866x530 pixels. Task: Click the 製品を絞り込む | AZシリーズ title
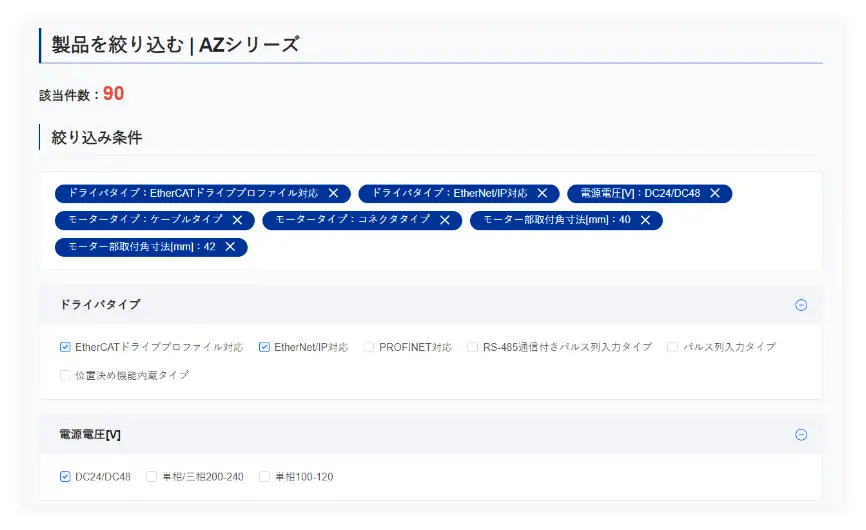pyautogui.click(x=175, y=45)
